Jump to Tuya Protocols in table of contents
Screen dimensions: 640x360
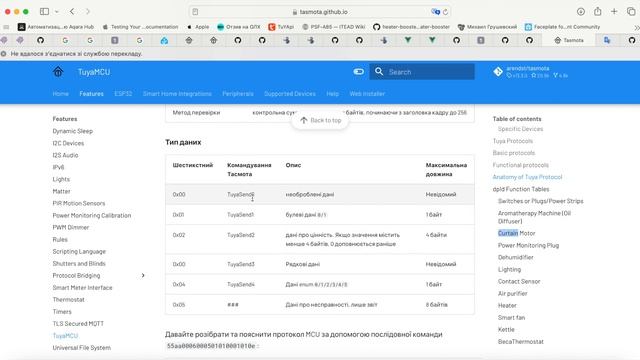tap(513, 141)
